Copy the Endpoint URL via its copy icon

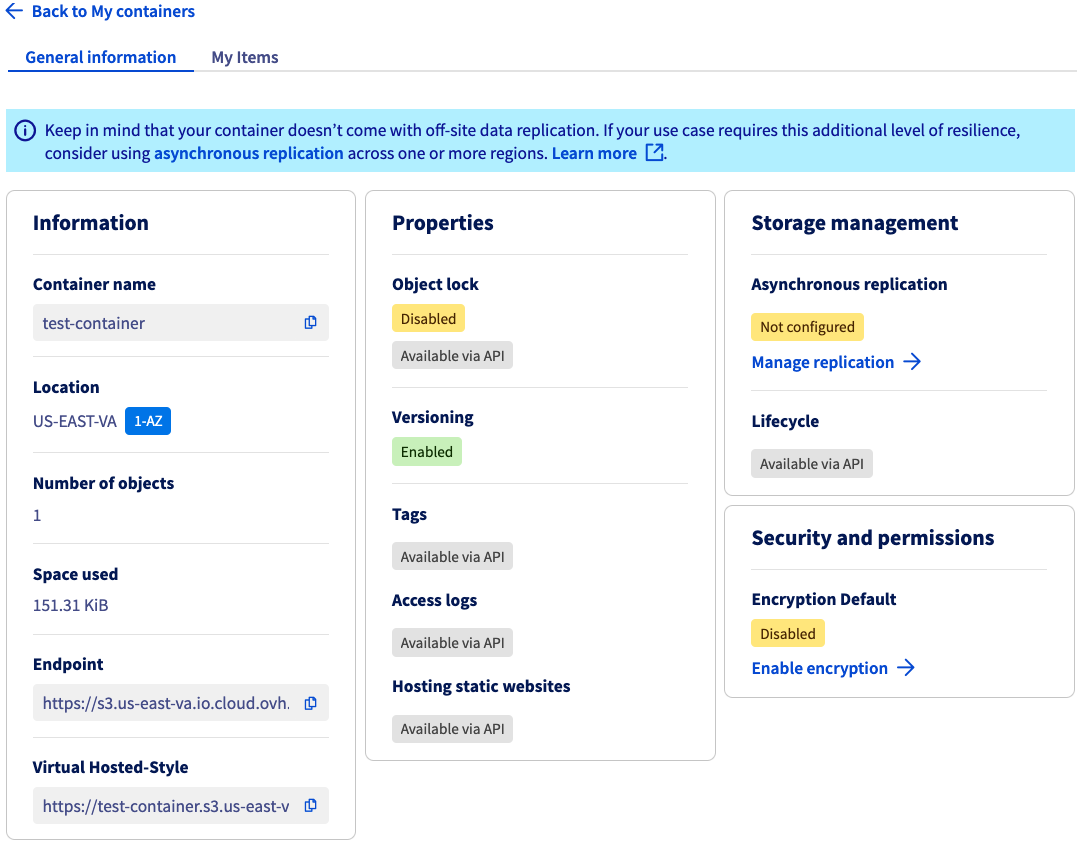click(x=311, y=702)
